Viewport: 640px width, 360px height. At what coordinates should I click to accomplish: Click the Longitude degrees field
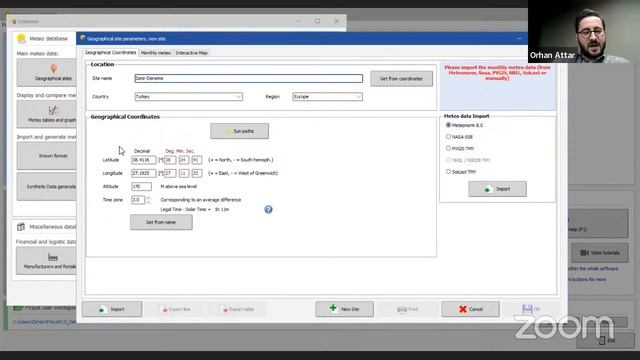click(170, 173)
